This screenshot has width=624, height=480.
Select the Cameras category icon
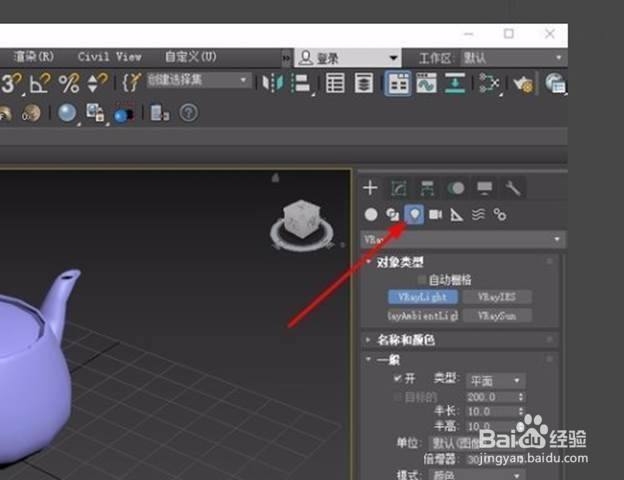pyautogui.click(x=435, y=215)
